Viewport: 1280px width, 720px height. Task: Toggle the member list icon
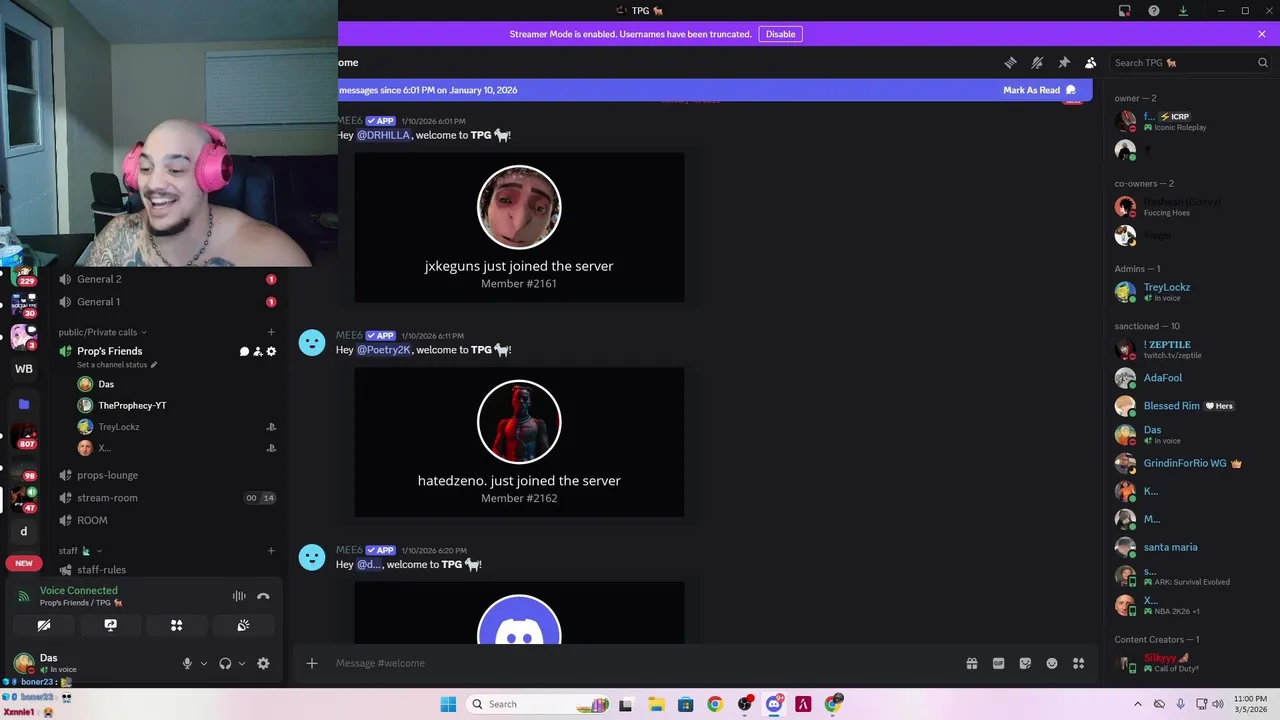tap(1090, 62)
